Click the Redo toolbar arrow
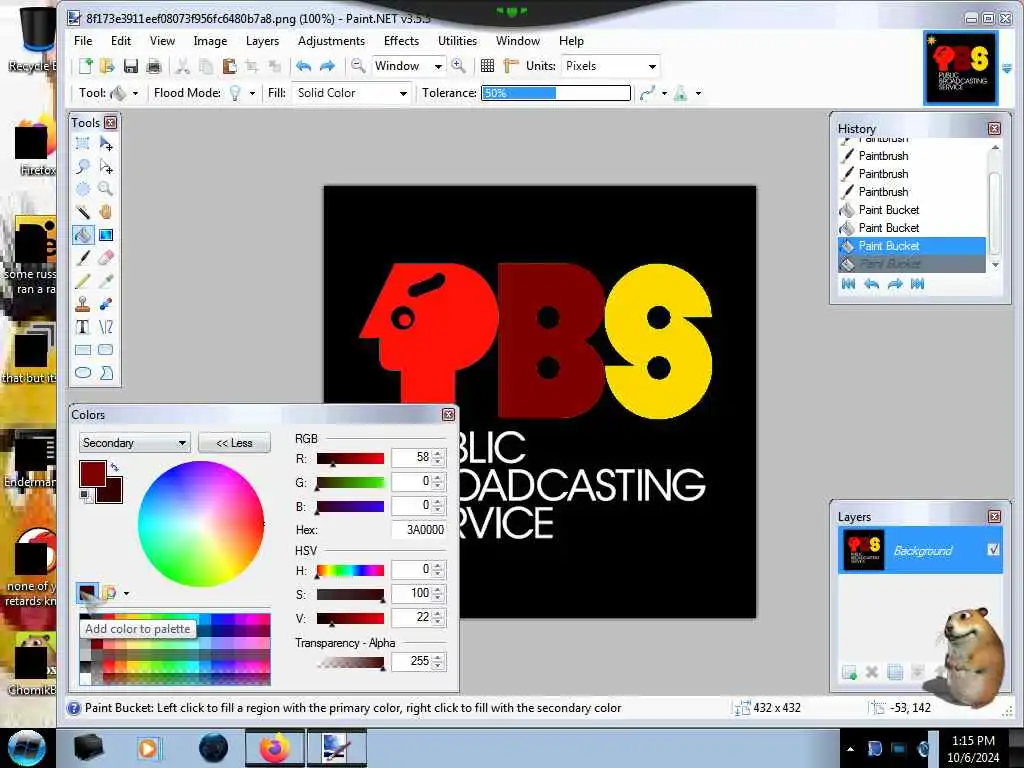The image size is (1024, 768). (327, 66)
